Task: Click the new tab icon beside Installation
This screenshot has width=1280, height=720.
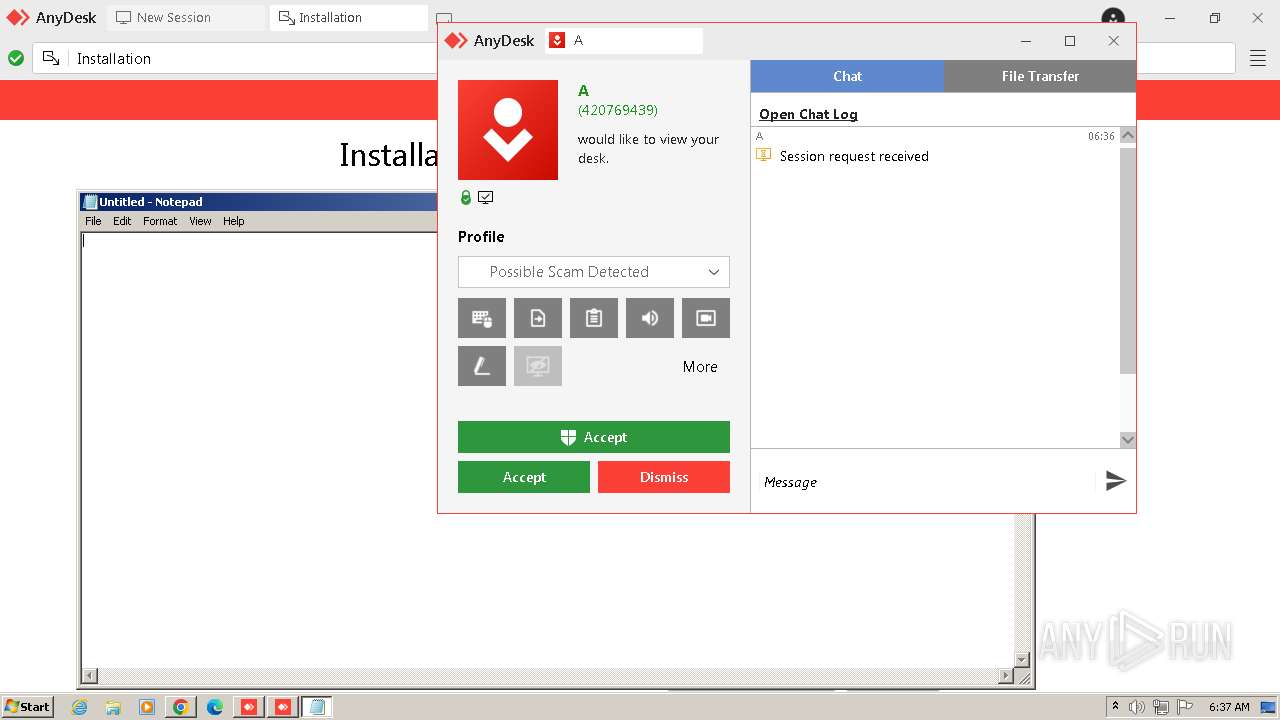Action: pyautogui.click(x=444, y=17)
